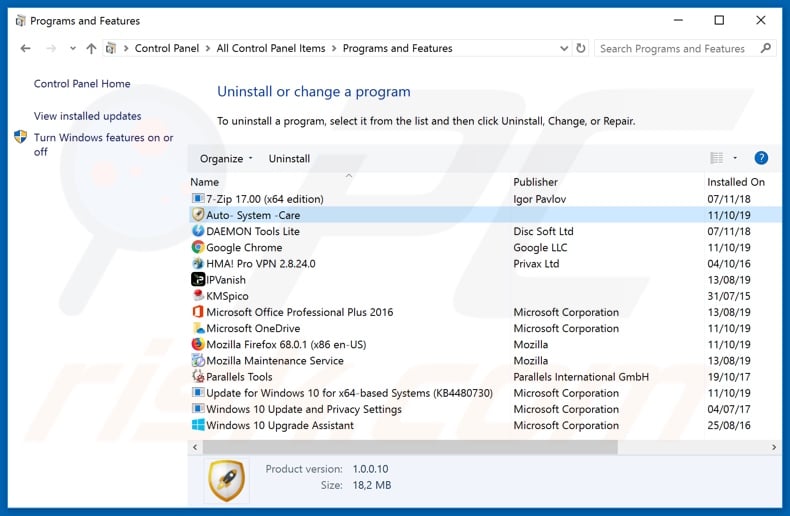Go back with the left arrow
This screenshot has width=790, height=516.
coord(25,48)
